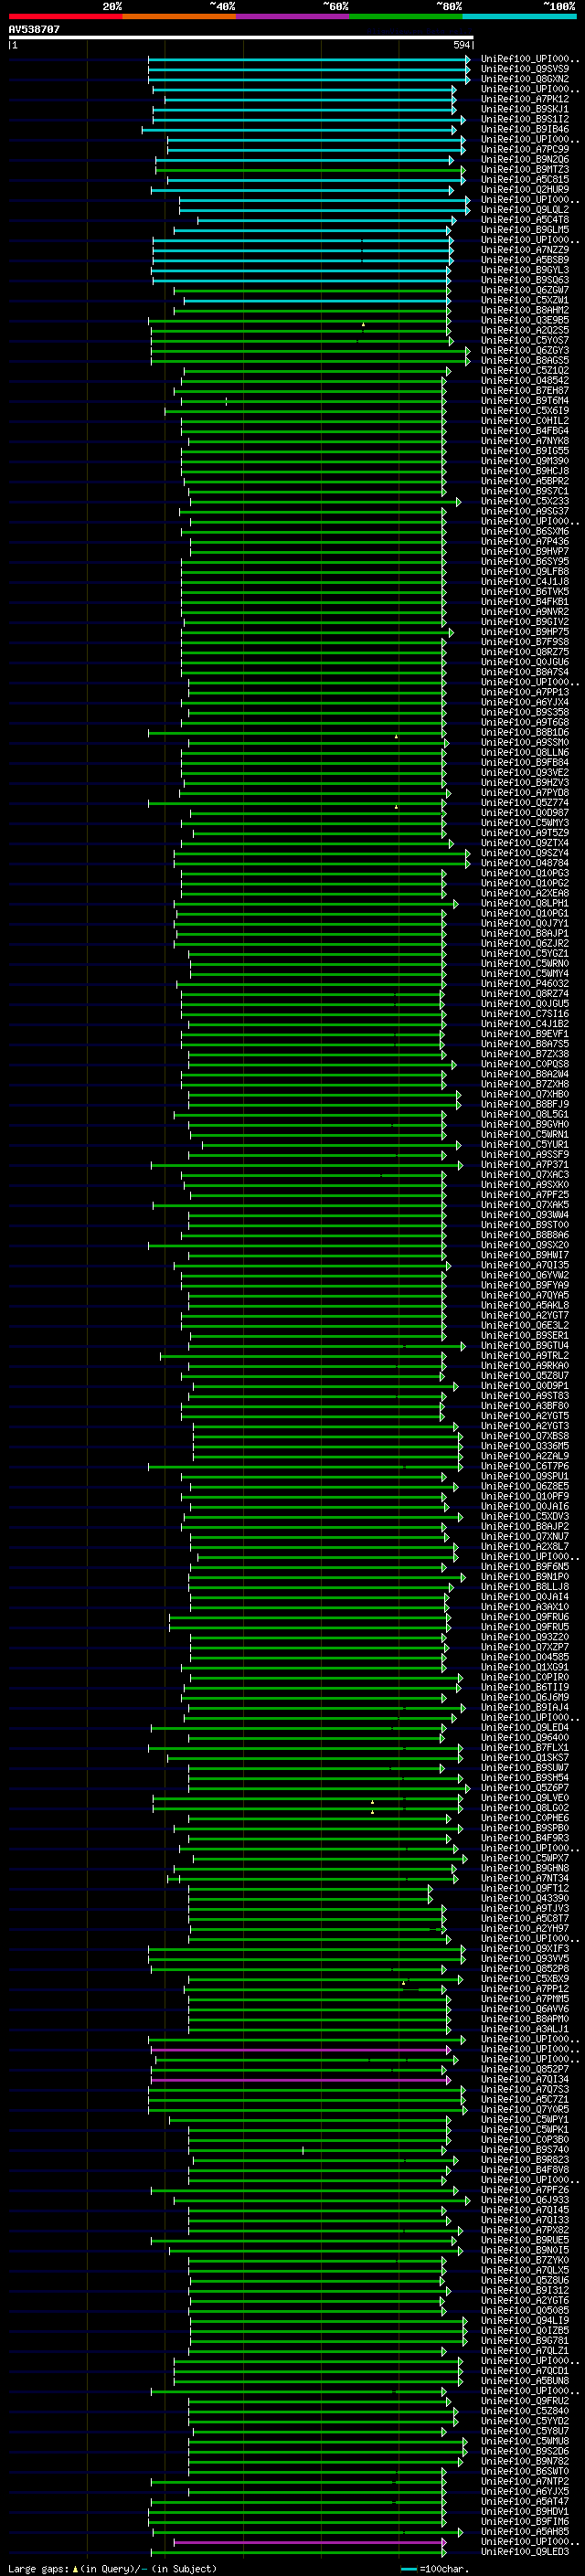Click the red 20% identity legend bar
This screenshot has width=585, height=2576.
coord(66,16)
